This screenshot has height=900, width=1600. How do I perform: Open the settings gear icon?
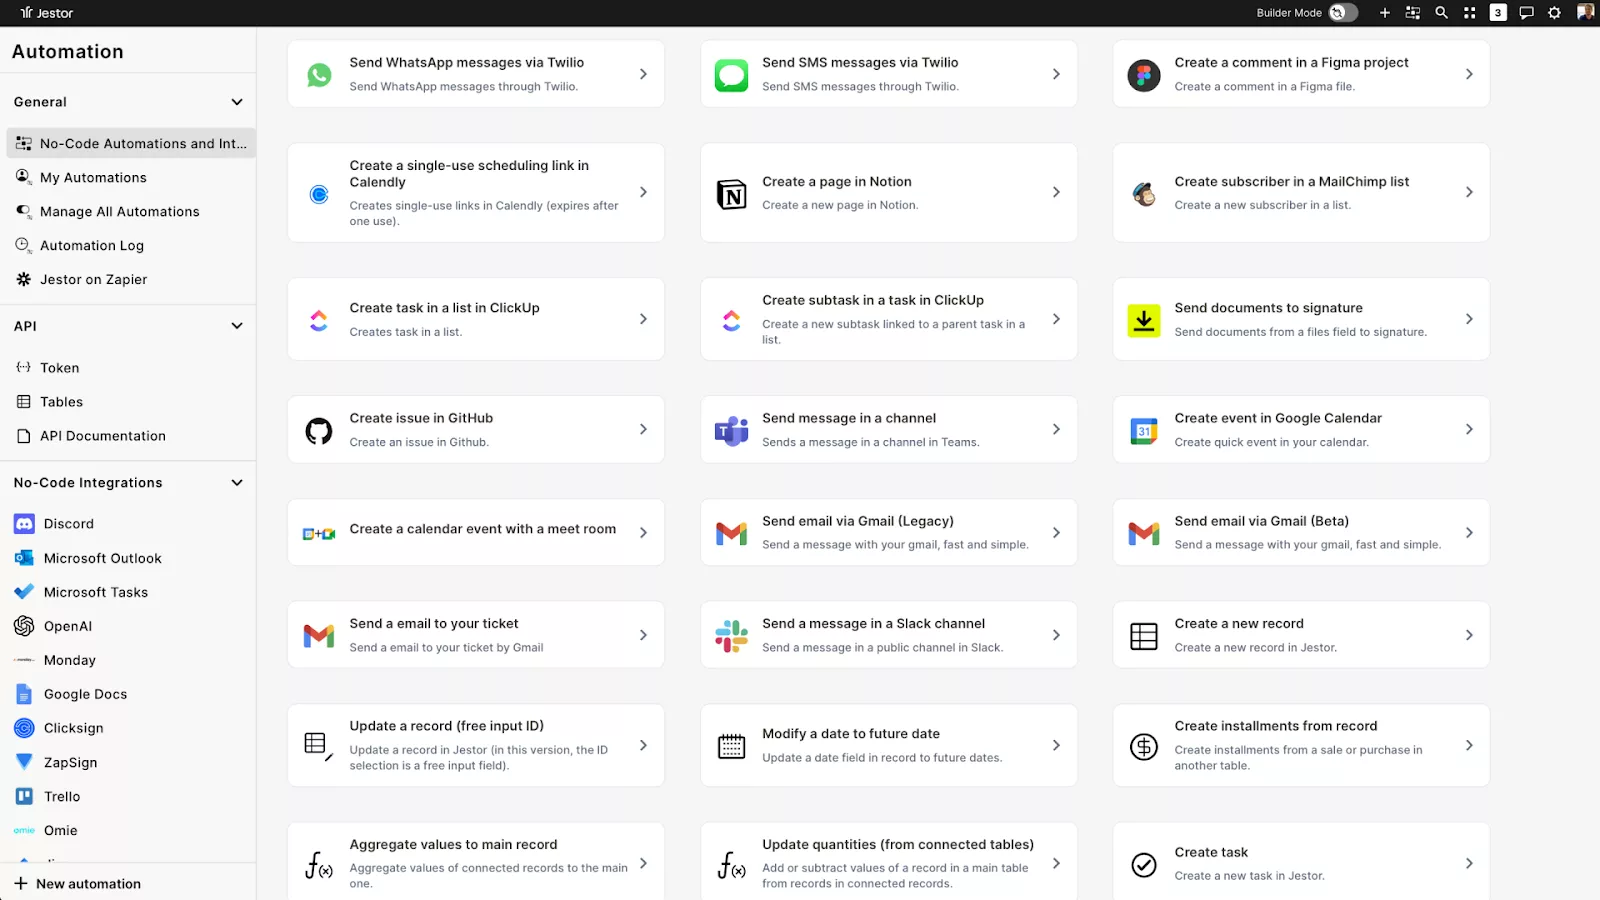point(1554,13)
